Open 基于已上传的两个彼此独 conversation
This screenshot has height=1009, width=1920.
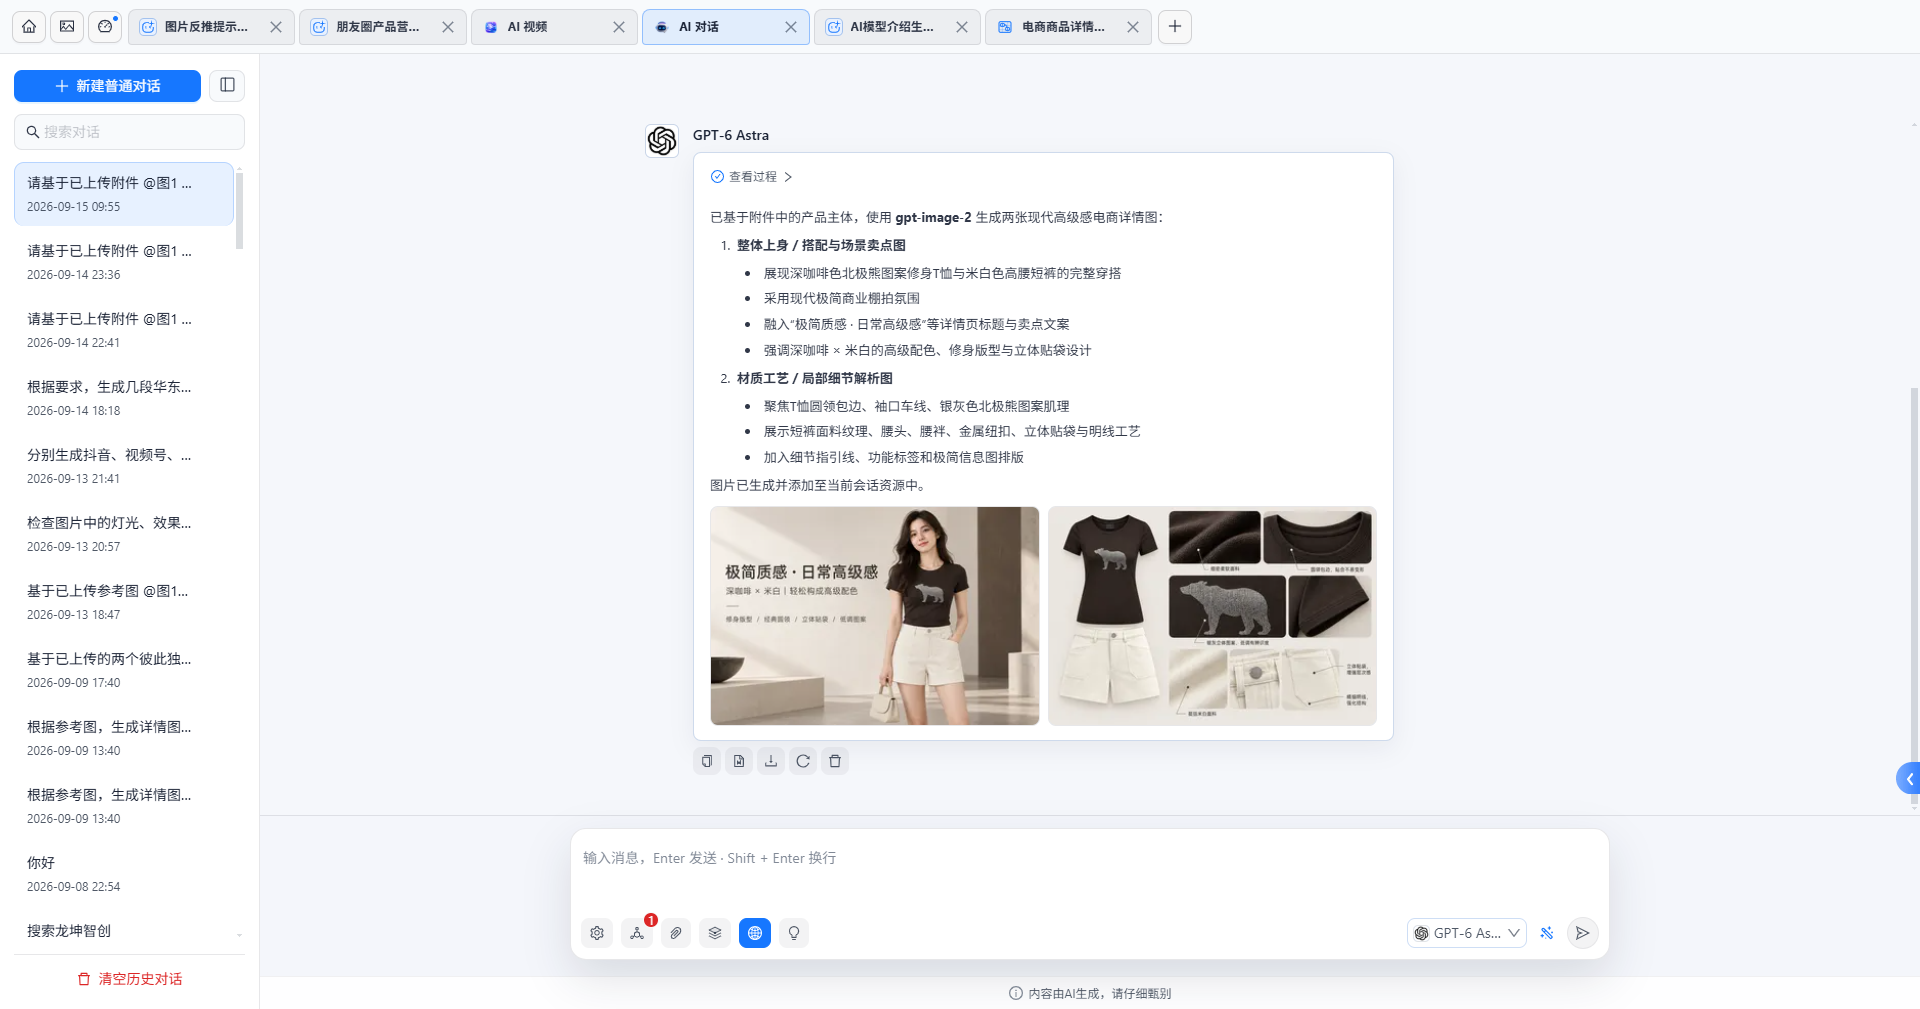point(124,670)
